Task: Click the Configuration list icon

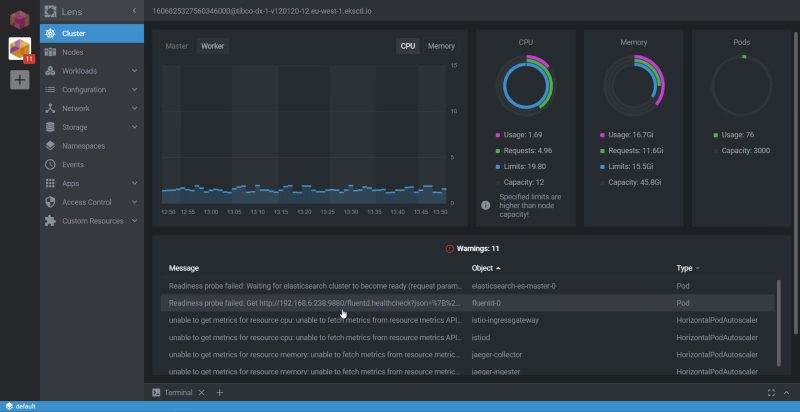Action: tap(50, 90)
